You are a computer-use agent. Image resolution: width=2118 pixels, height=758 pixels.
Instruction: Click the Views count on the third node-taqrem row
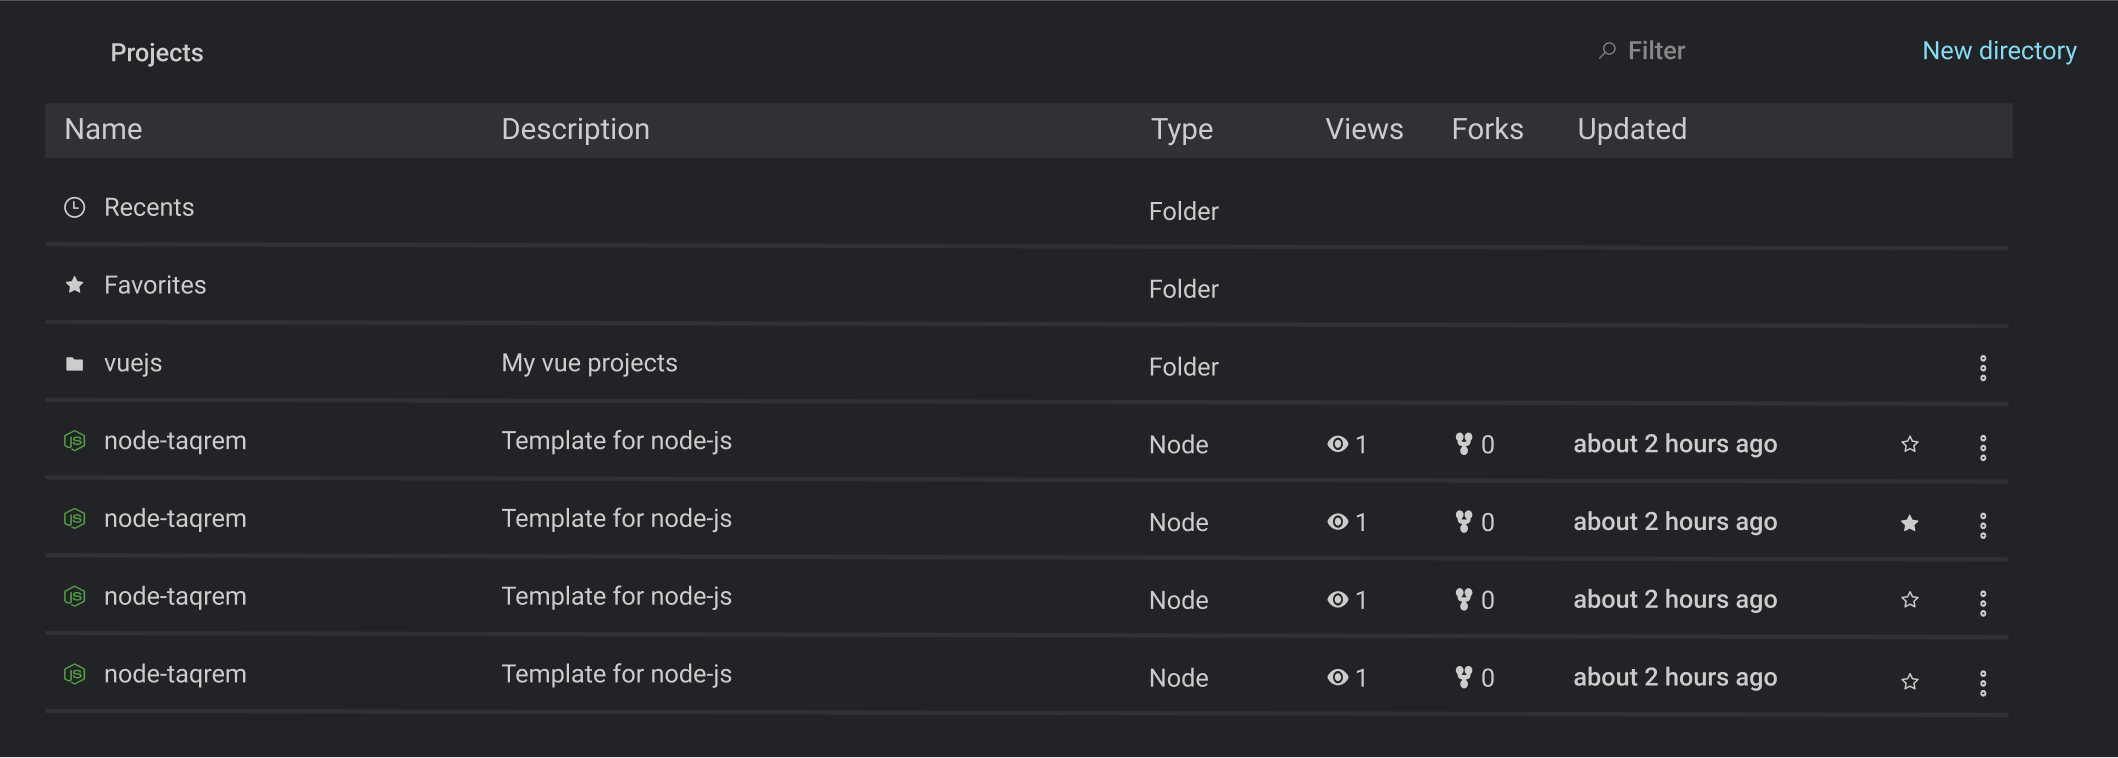pyautogui.click(x=1360, y=600)
